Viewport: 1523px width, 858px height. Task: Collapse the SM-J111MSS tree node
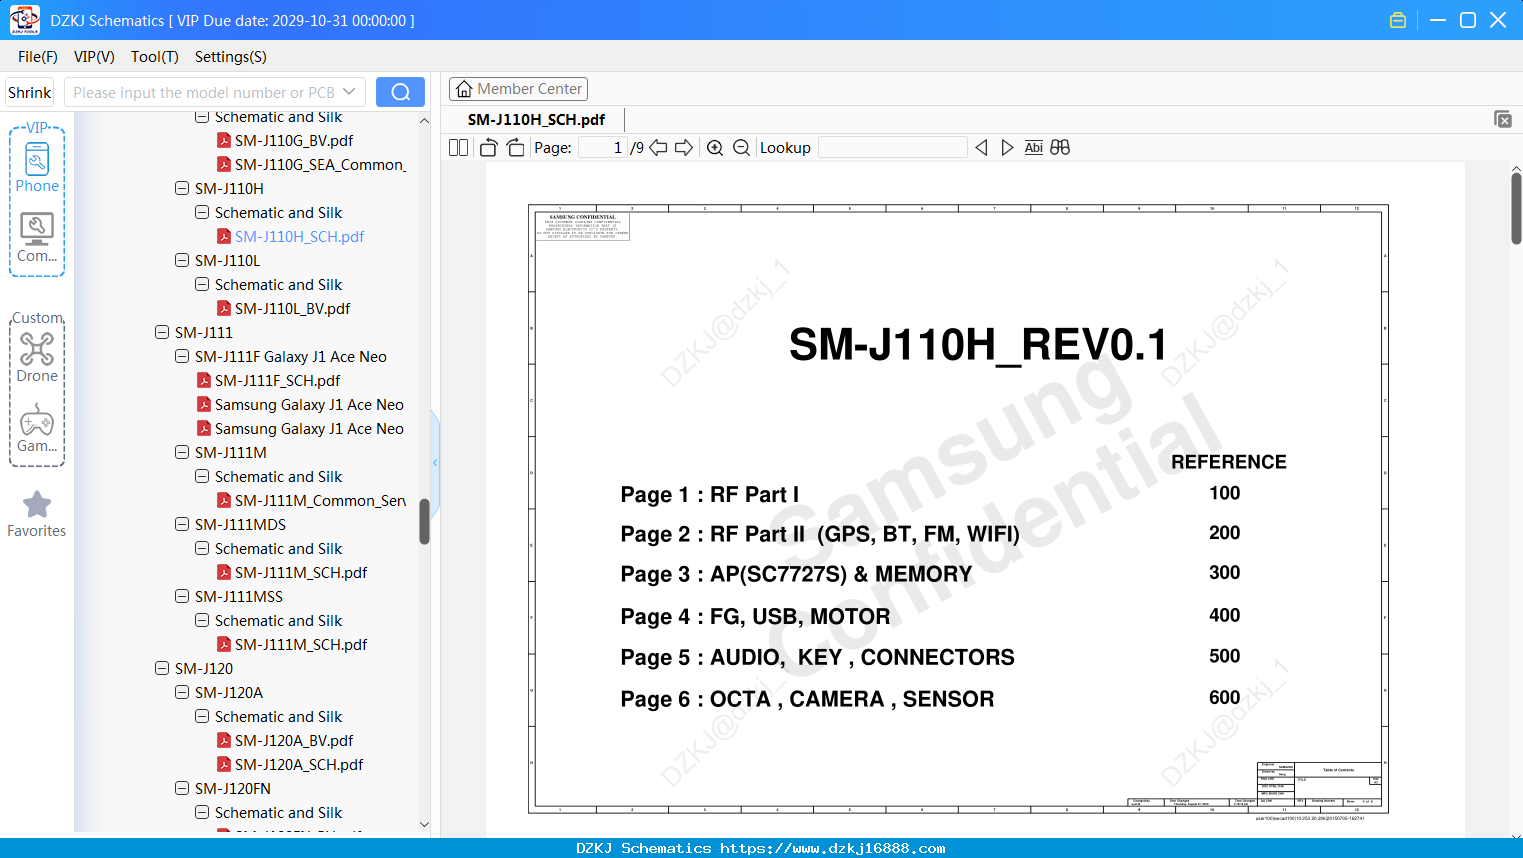click(x=182, y=596)
